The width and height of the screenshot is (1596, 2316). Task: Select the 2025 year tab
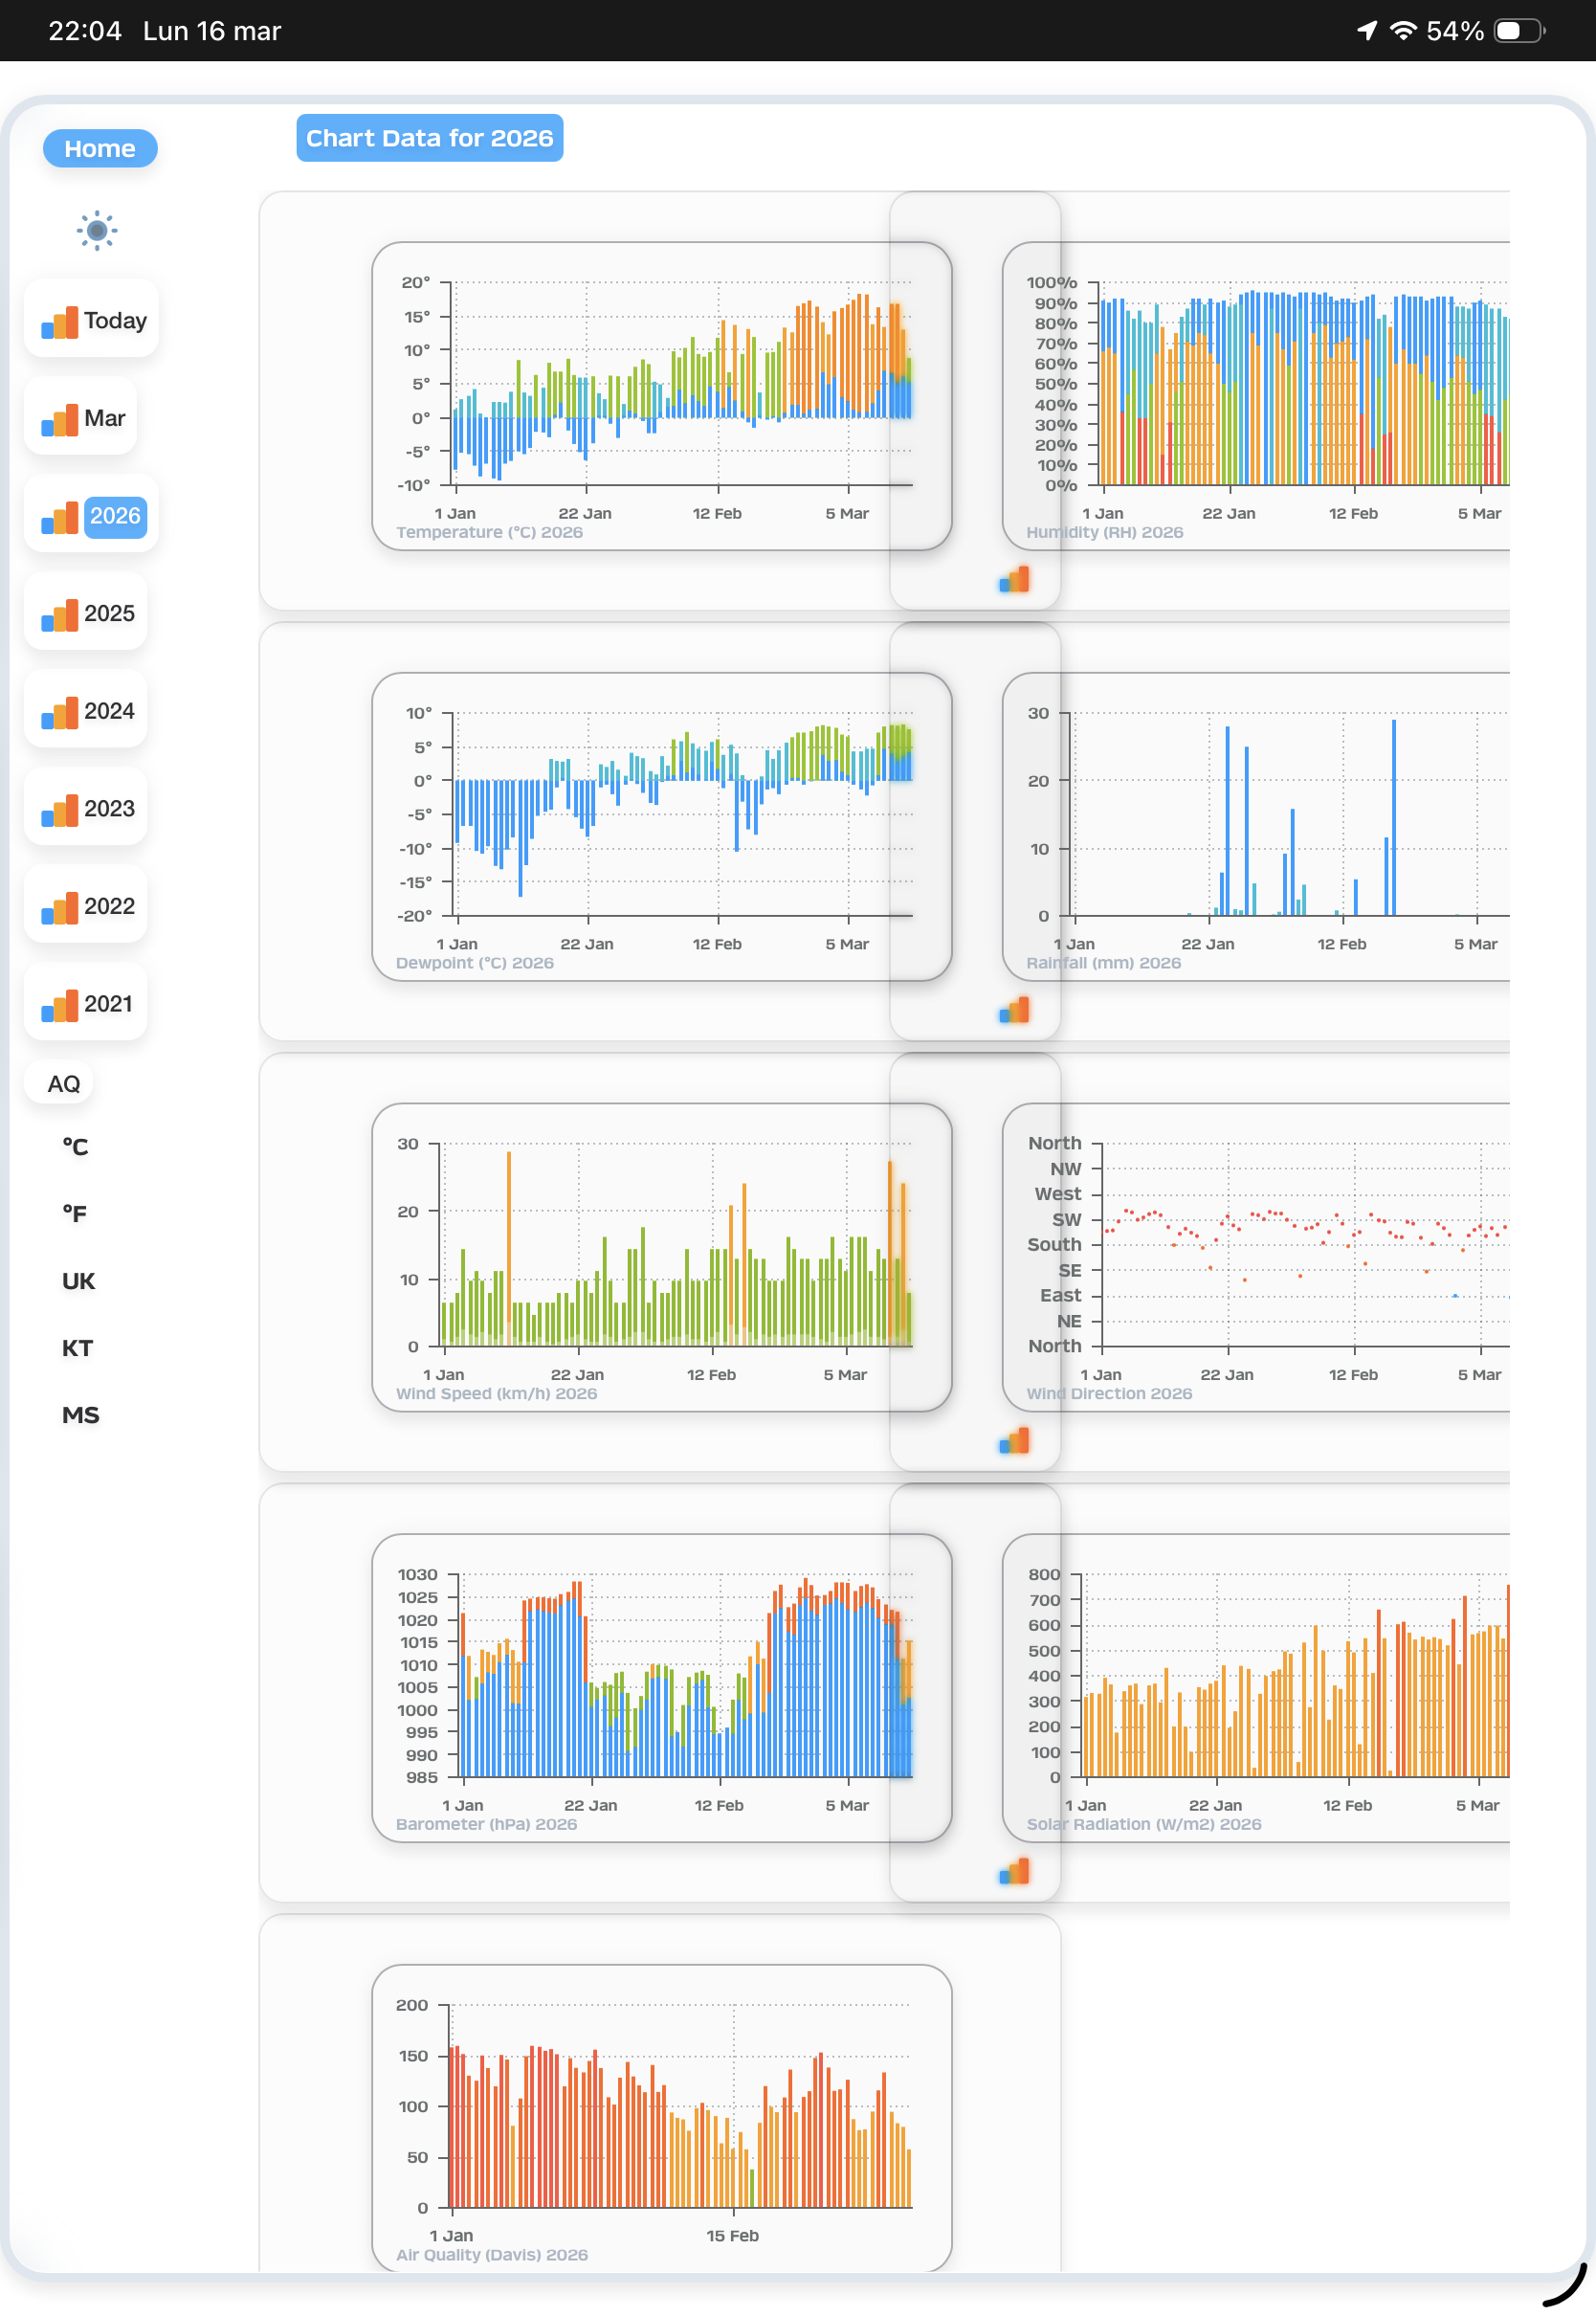[x=87, y=613]
